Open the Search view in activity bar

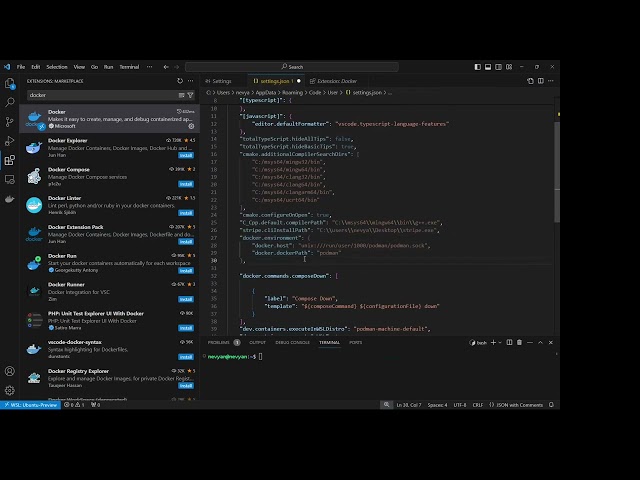(x=10, y=102)
